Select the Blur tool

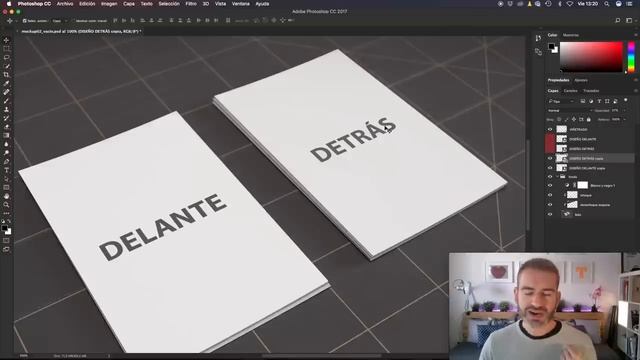click(x=6, y=144)
